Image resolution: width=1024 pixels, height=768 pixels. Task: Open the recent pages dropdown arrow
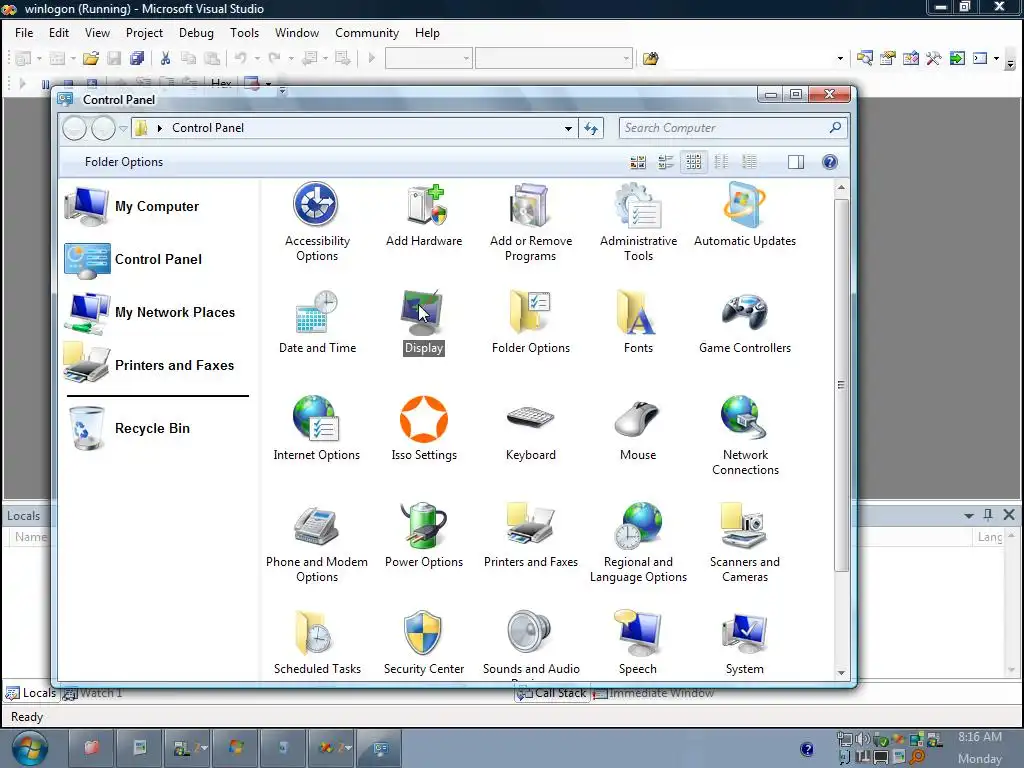coord(123,129)
